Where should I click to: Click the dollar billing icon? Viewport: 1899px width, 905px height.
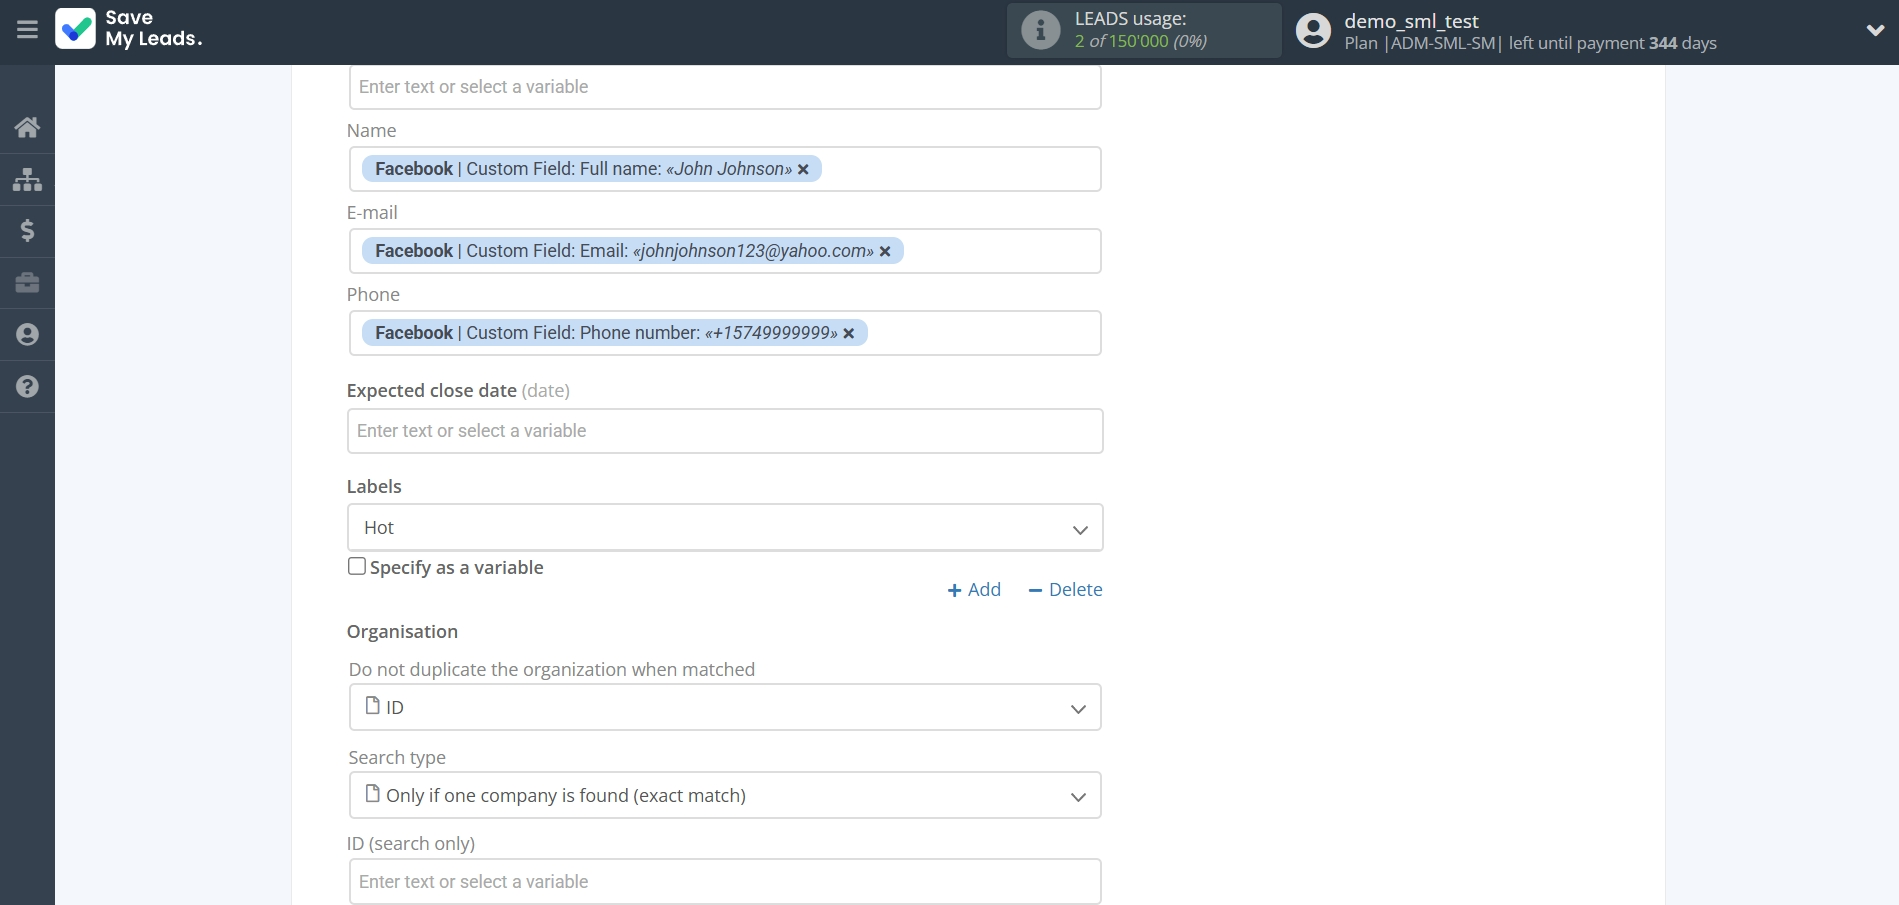click(27, 231)
